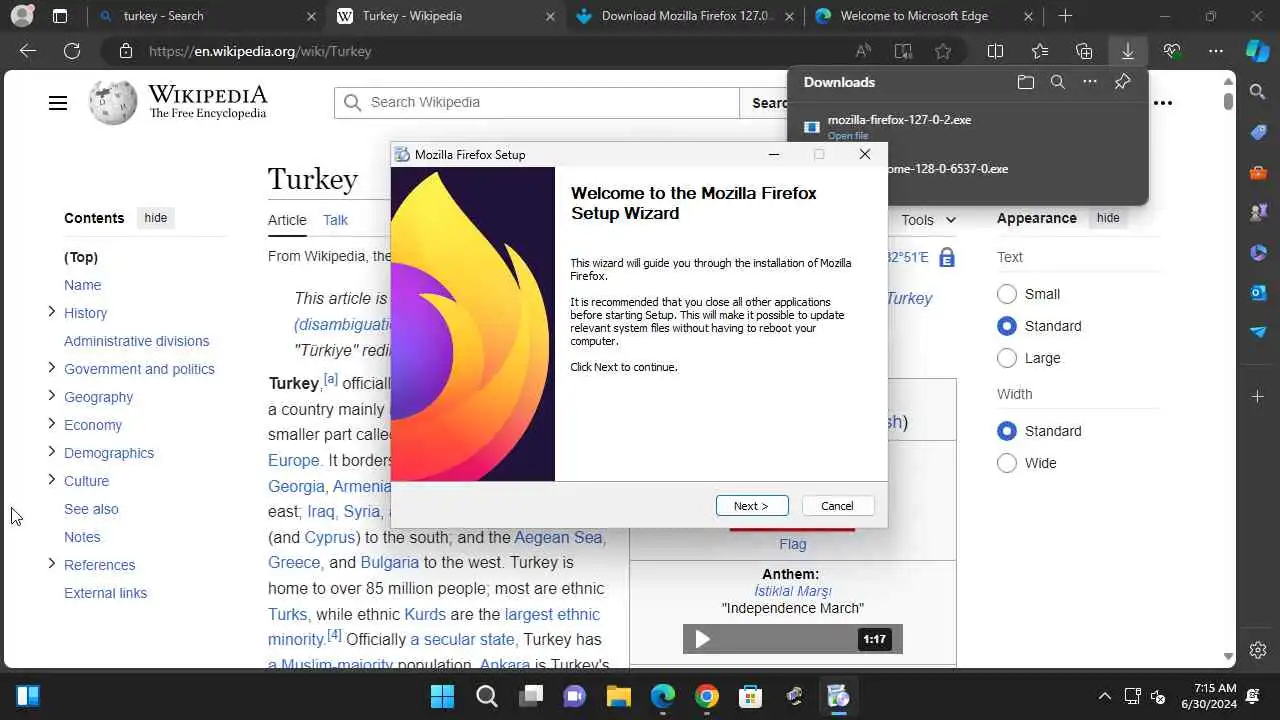Click Next in Firefox Setup
Screen dimensions: 1280x720
tap(752, 506)
